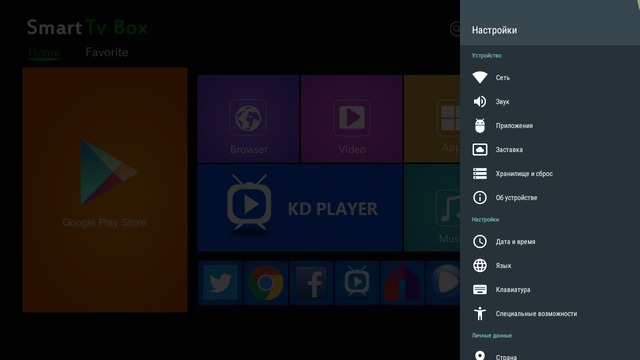640x360 pixels.
Task: Click the Об устройстве info icon
Action: 480,198
